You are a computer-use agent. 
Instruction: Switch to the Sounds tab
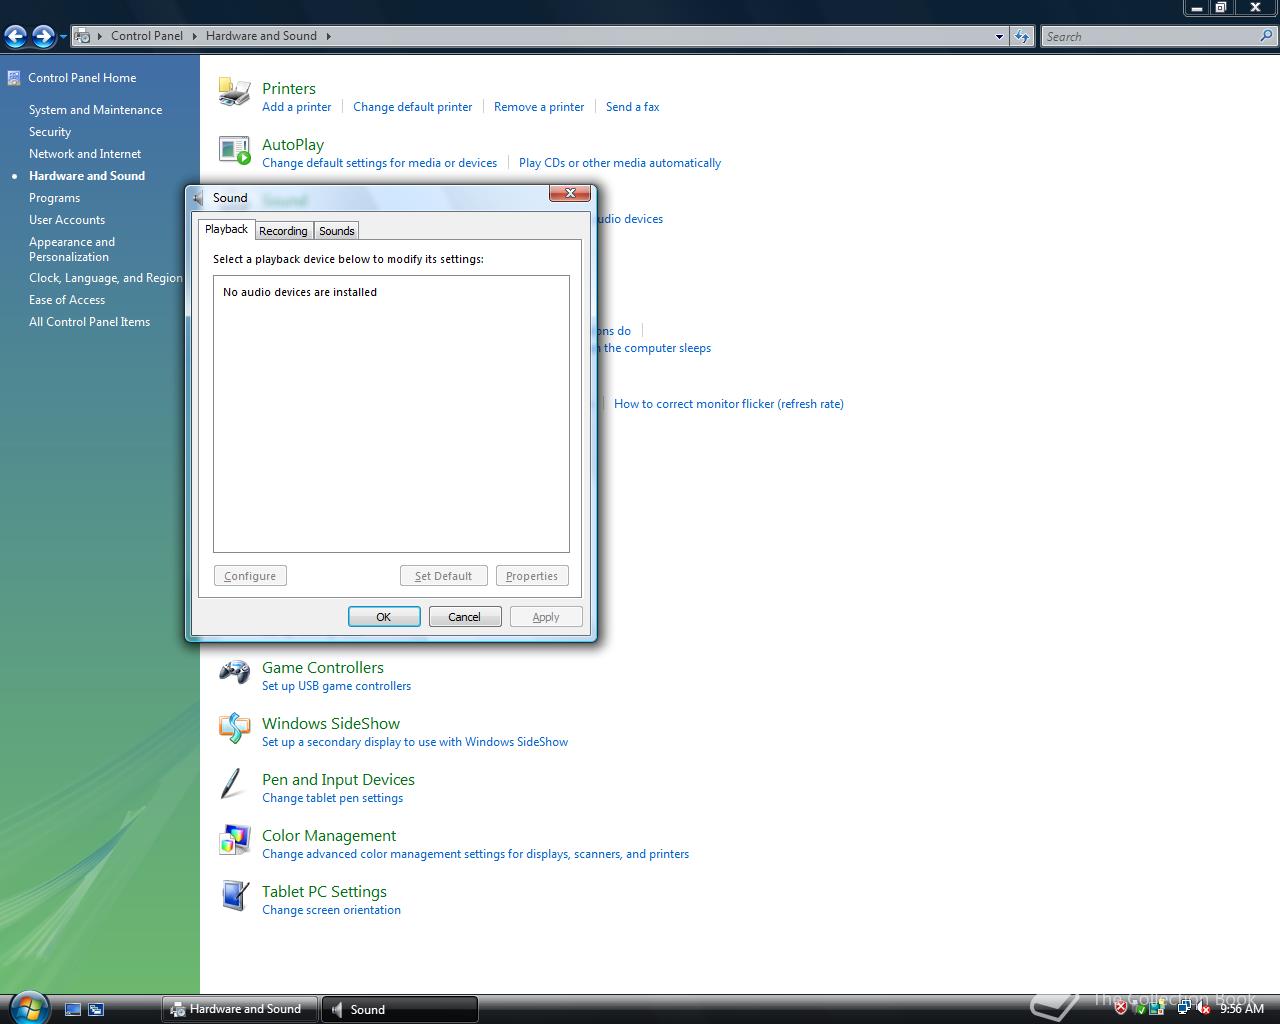(x=337, y=231)
